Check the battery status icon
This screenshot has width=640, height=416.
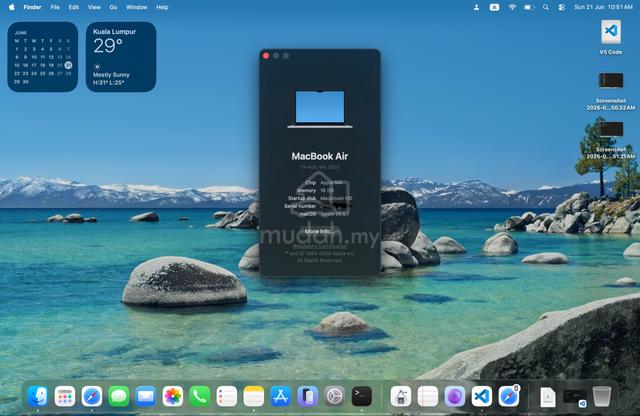tap(529, 7)
